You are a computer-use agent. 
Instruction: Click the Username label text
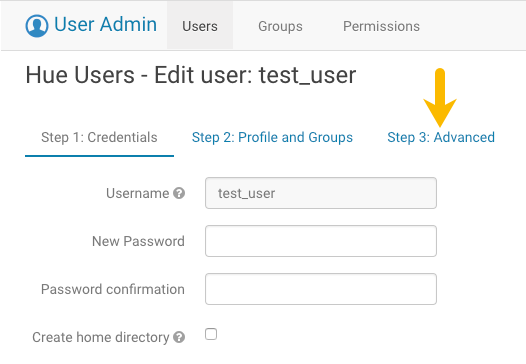coord(138,193)
